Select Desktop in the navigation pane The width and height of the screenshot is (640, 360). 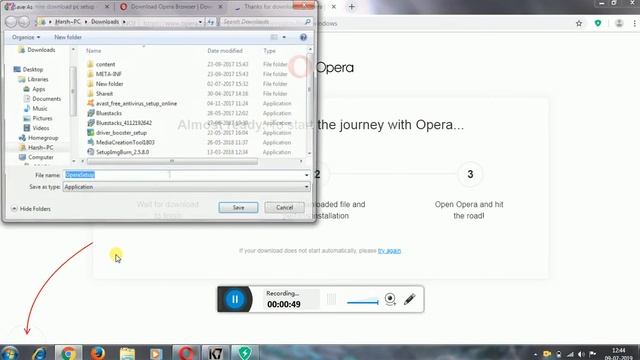[29, 69]
